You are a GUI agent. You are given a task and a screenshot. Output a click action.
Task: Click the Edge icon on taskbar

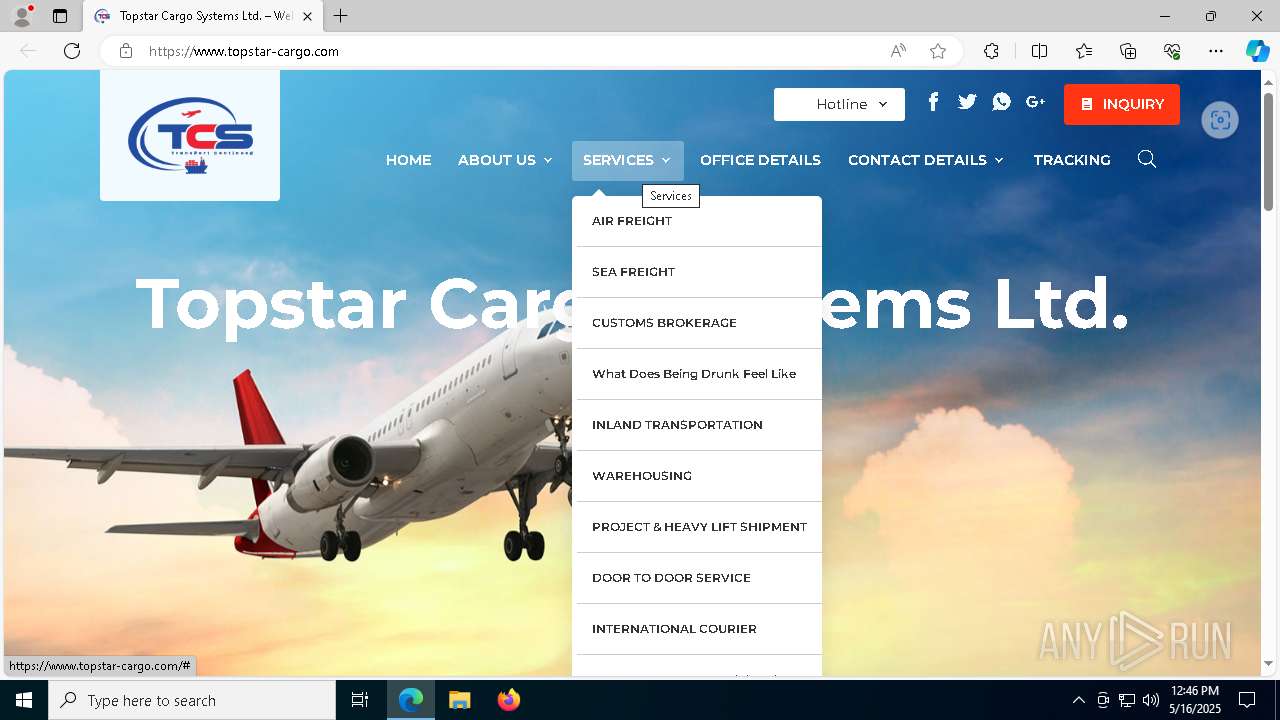point(411,700)
